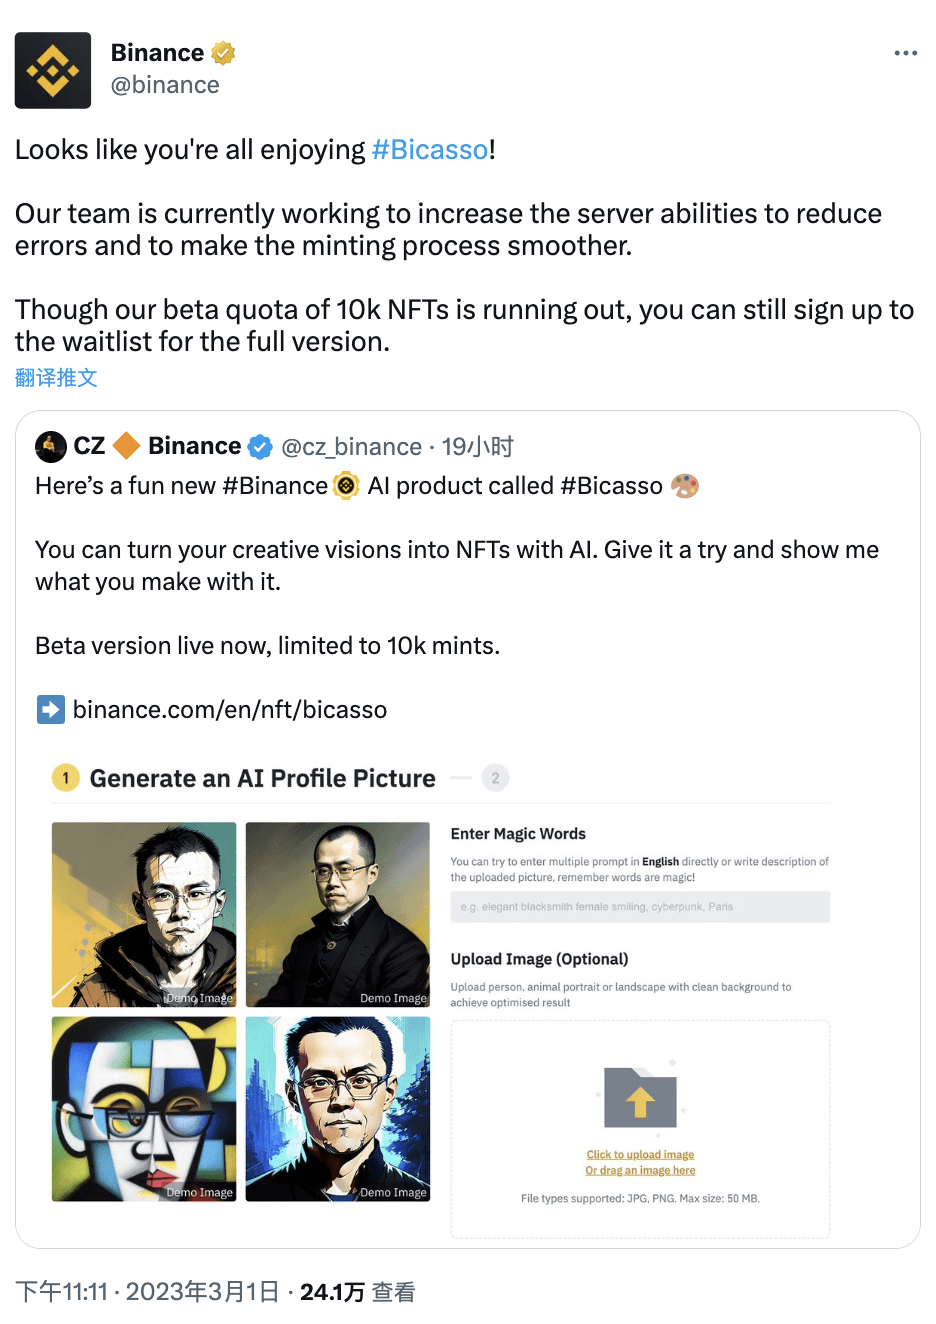The image size is (936, 1324).
Task: Click the Binance logo profile avatar
Action: 52,70
